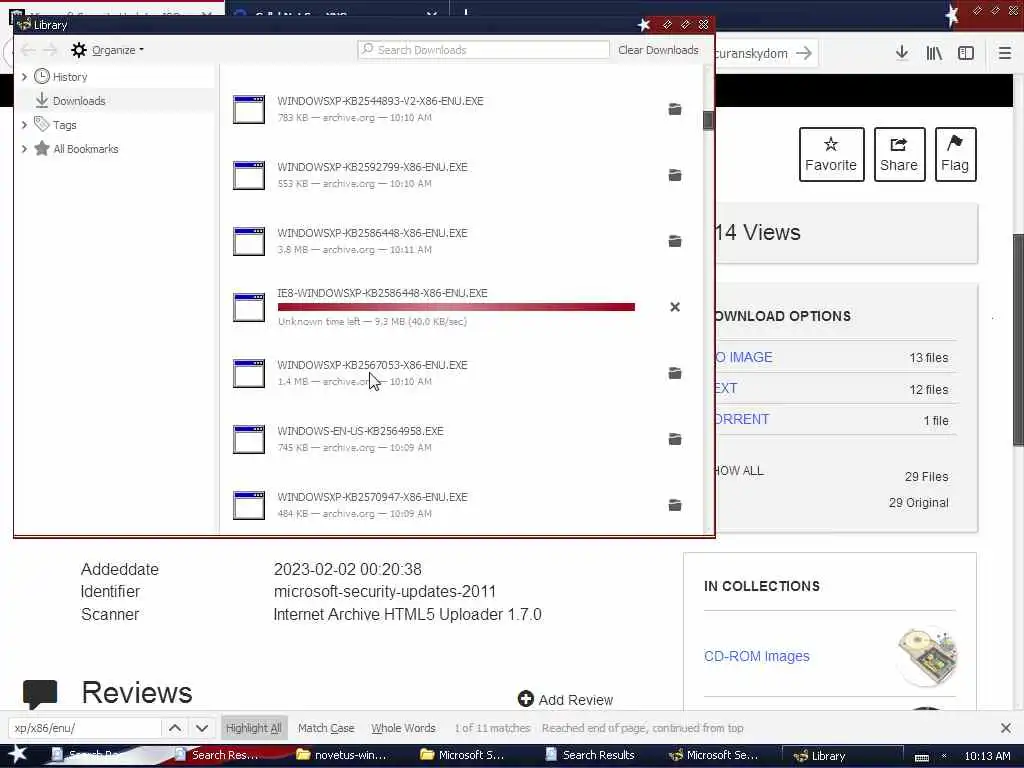Go to previous find match

point(175,728)
